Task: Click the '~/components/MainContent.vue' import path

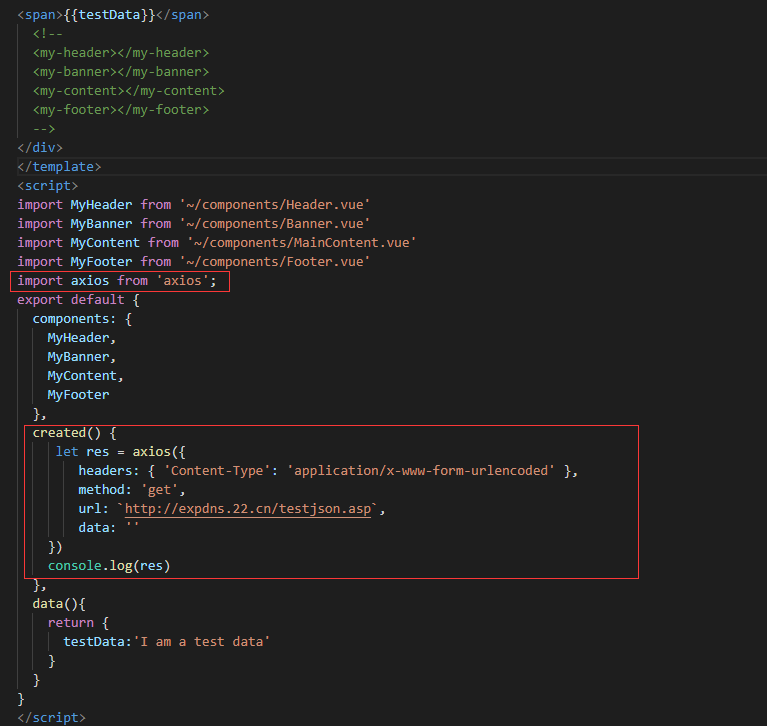Action: coord(297,243)
